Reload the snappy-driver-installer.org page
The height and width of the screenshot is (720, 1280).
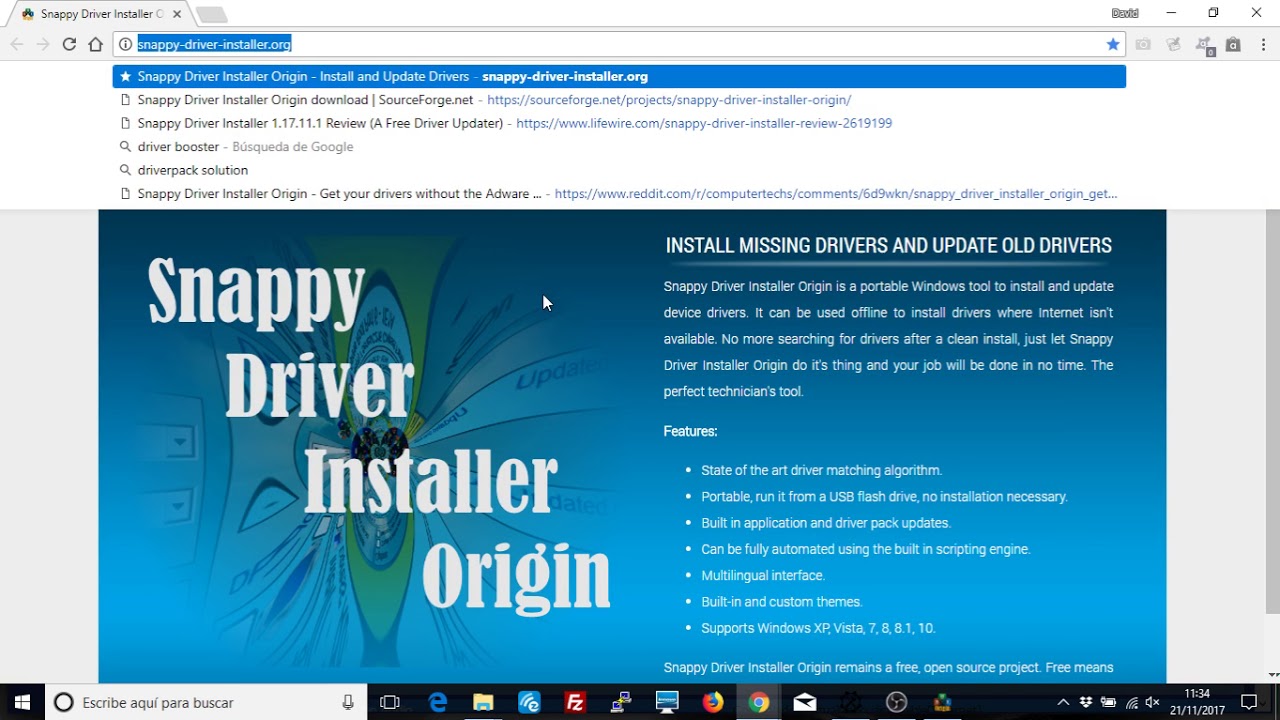68,44
